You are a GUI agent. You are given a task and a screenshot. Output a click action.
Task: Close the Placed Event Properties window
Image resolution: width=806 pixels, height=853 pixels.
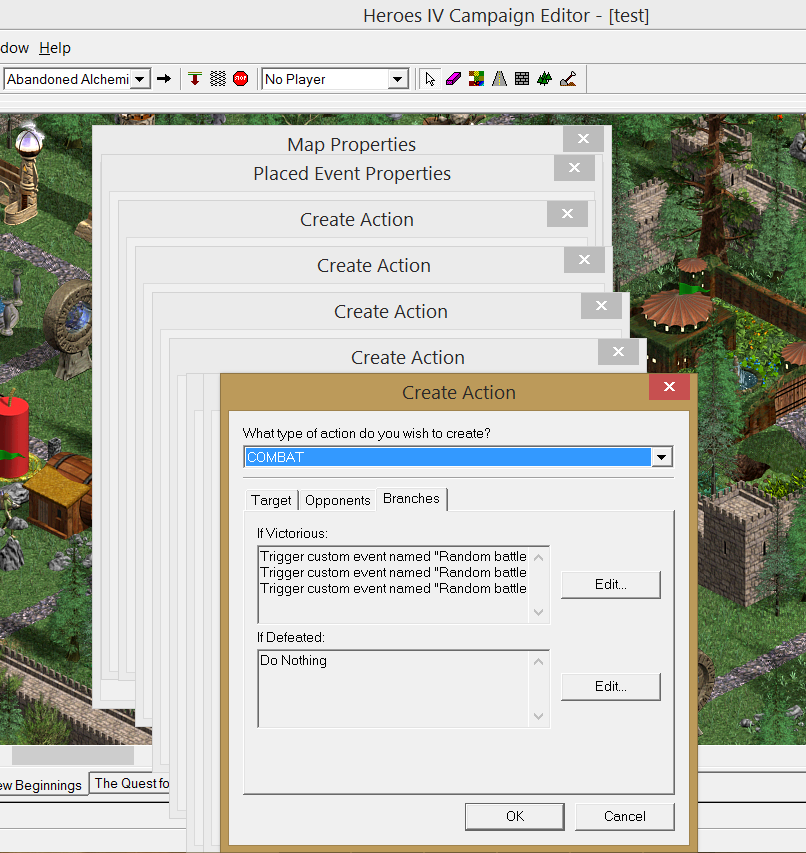click(574, 168)
